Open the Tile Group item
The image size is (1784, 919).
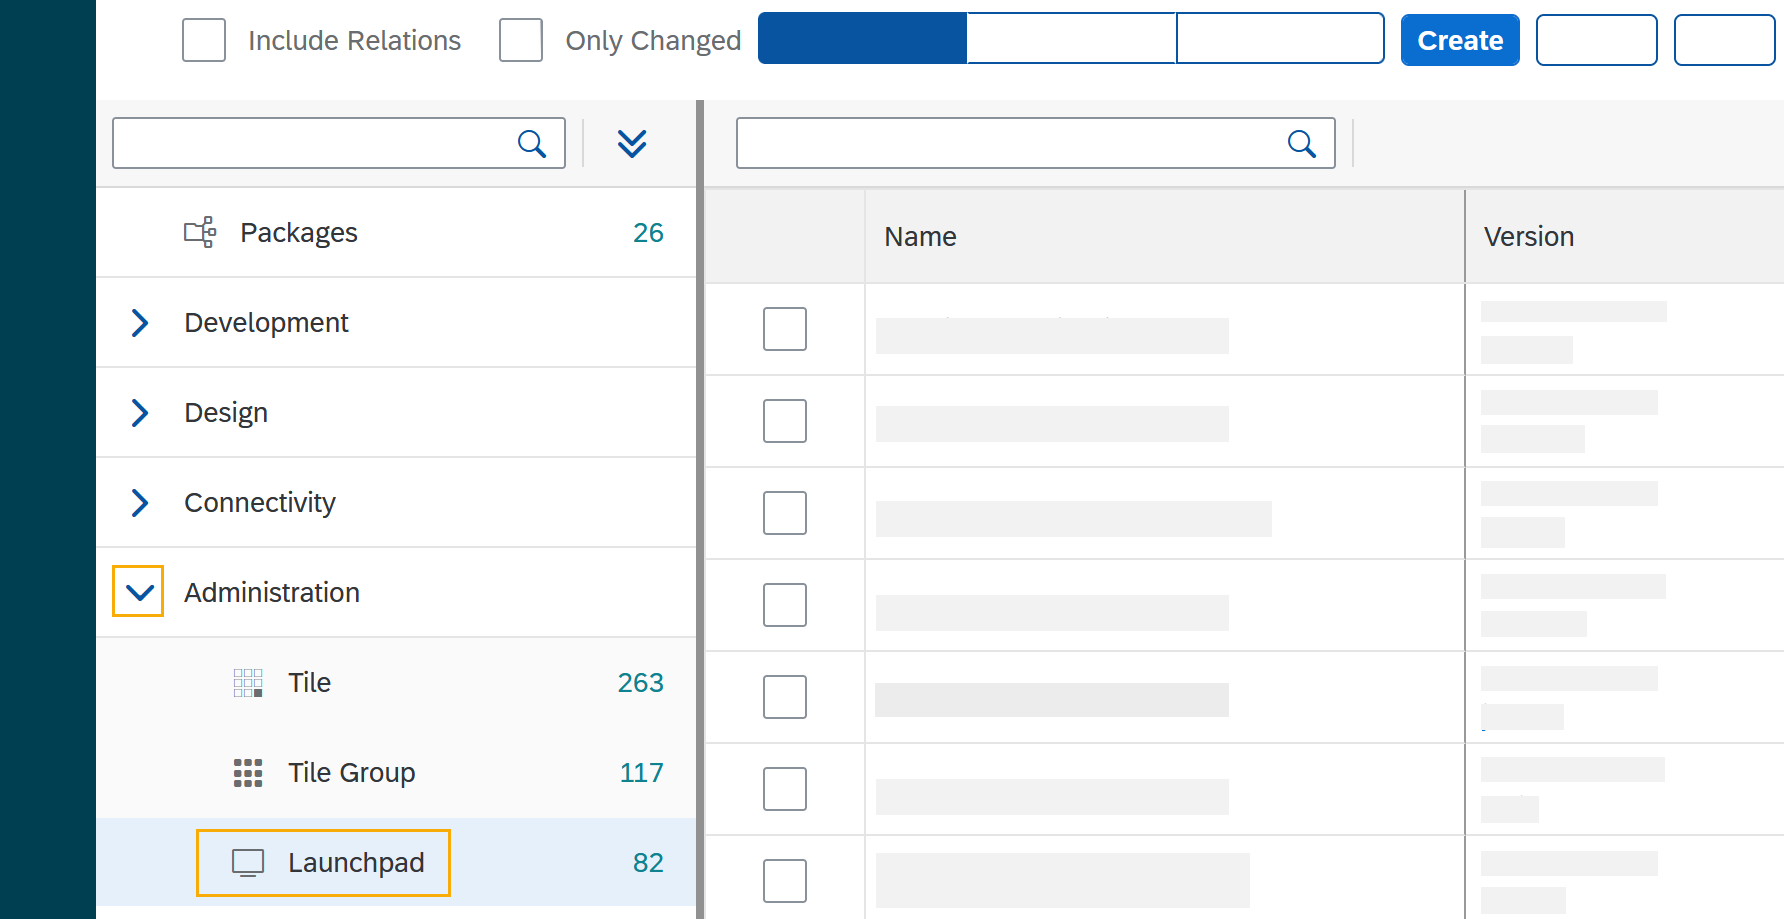click(396, 773)
